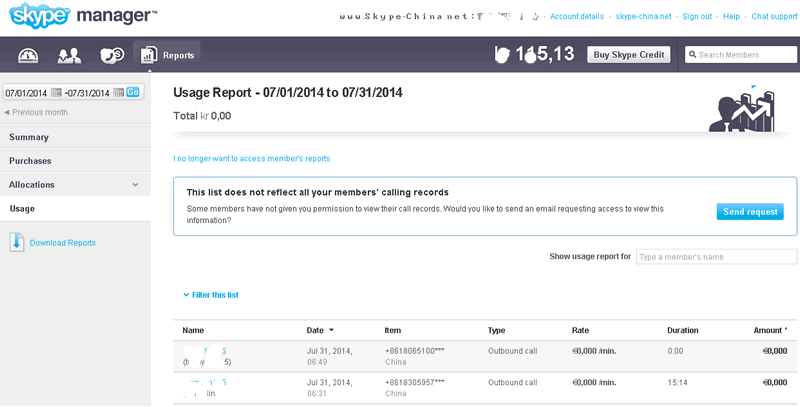Open the Download Reports link
The width and height of the screenshot is (800, 407).
pyautogui.click(x=63, y=243)
